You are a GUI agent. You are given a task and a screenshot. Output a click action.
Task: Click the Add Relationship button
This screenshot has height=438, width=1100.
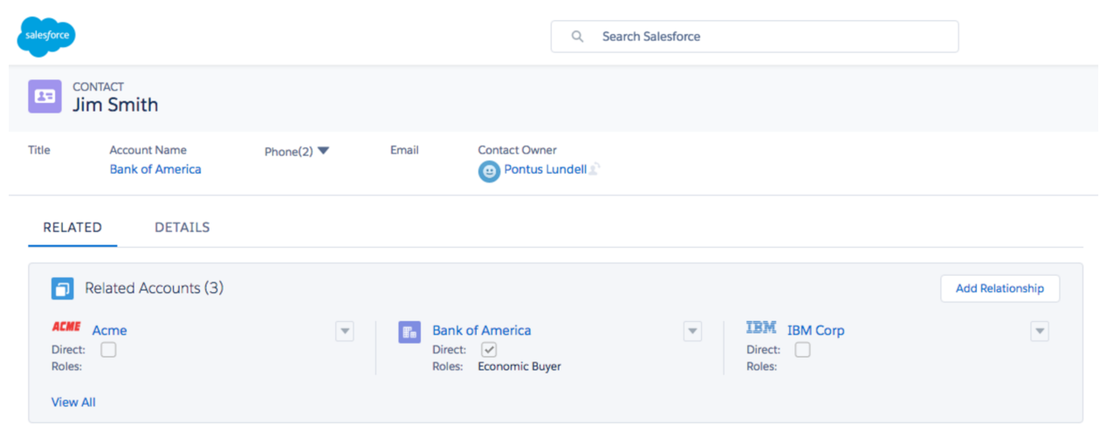pyautogui.click(x=999, y=288)
